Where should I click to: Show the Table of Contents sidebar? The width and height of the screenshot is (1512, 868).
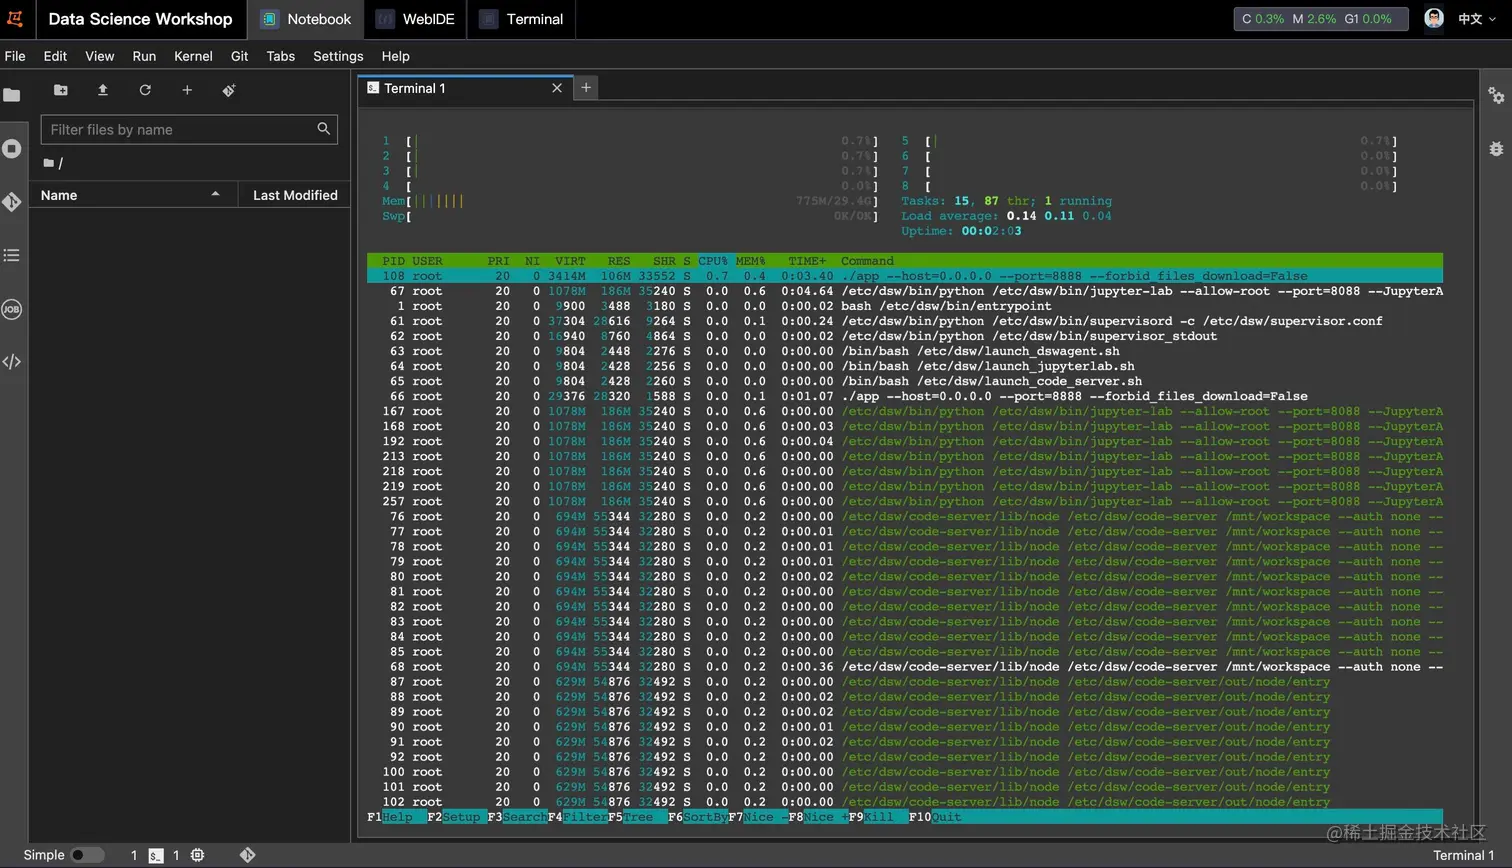point(12,256)
